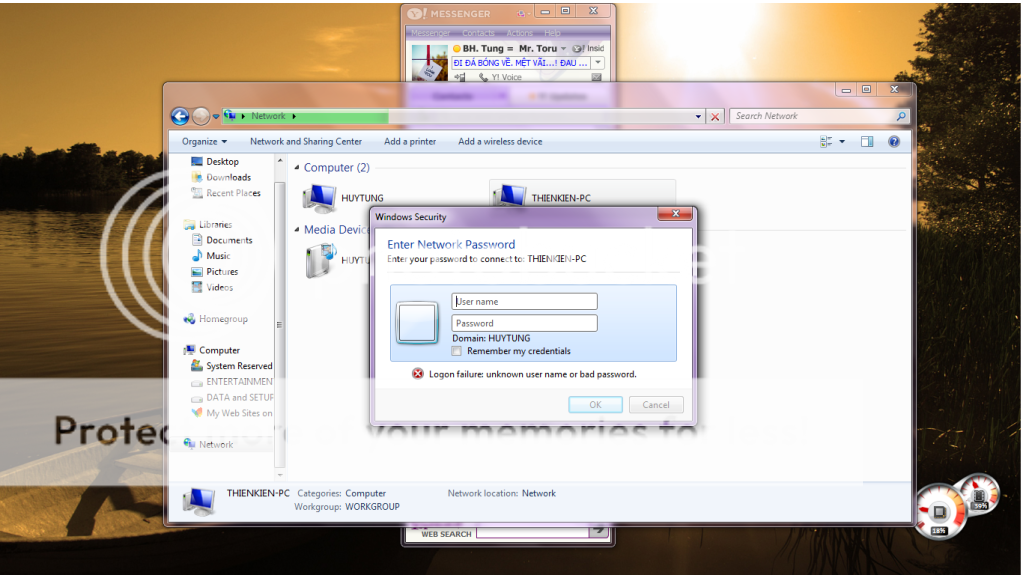Screen dimensions: 1023x575
Task: Select Network breadcrumb in address bar
Action: click(268, 116)
